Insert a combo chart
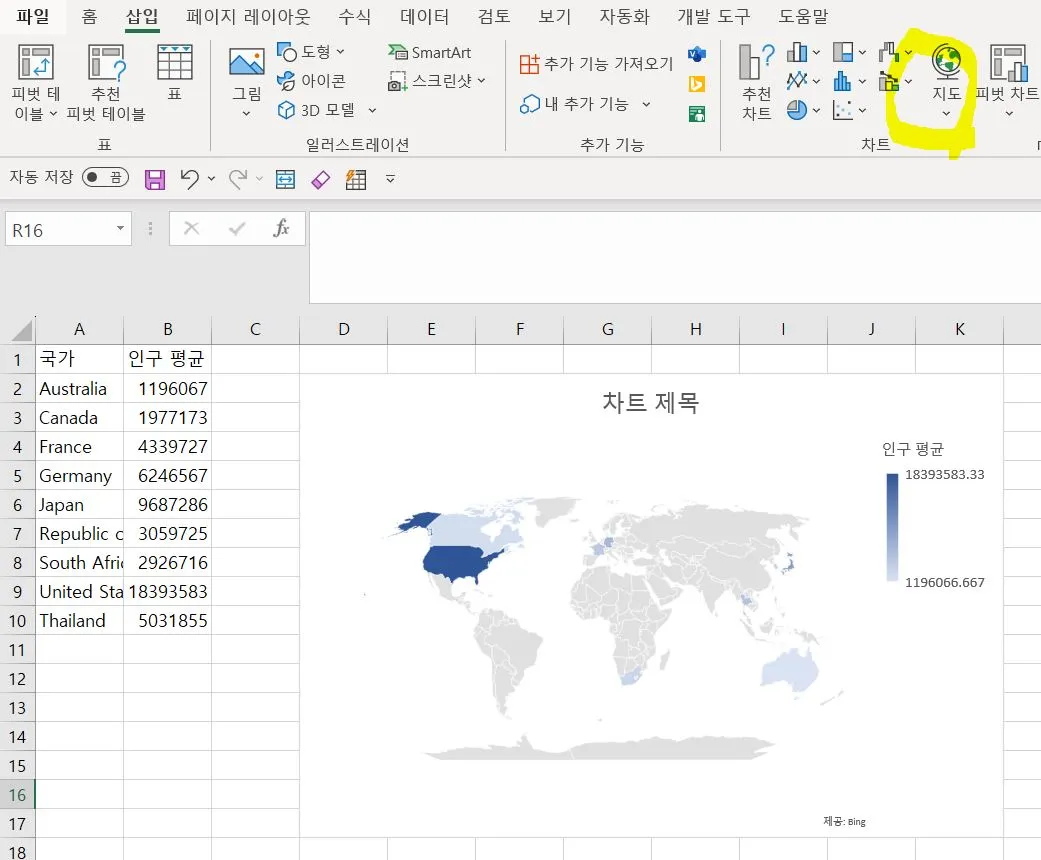Viewport: 1041px width, 860px height. coord(888,81)
